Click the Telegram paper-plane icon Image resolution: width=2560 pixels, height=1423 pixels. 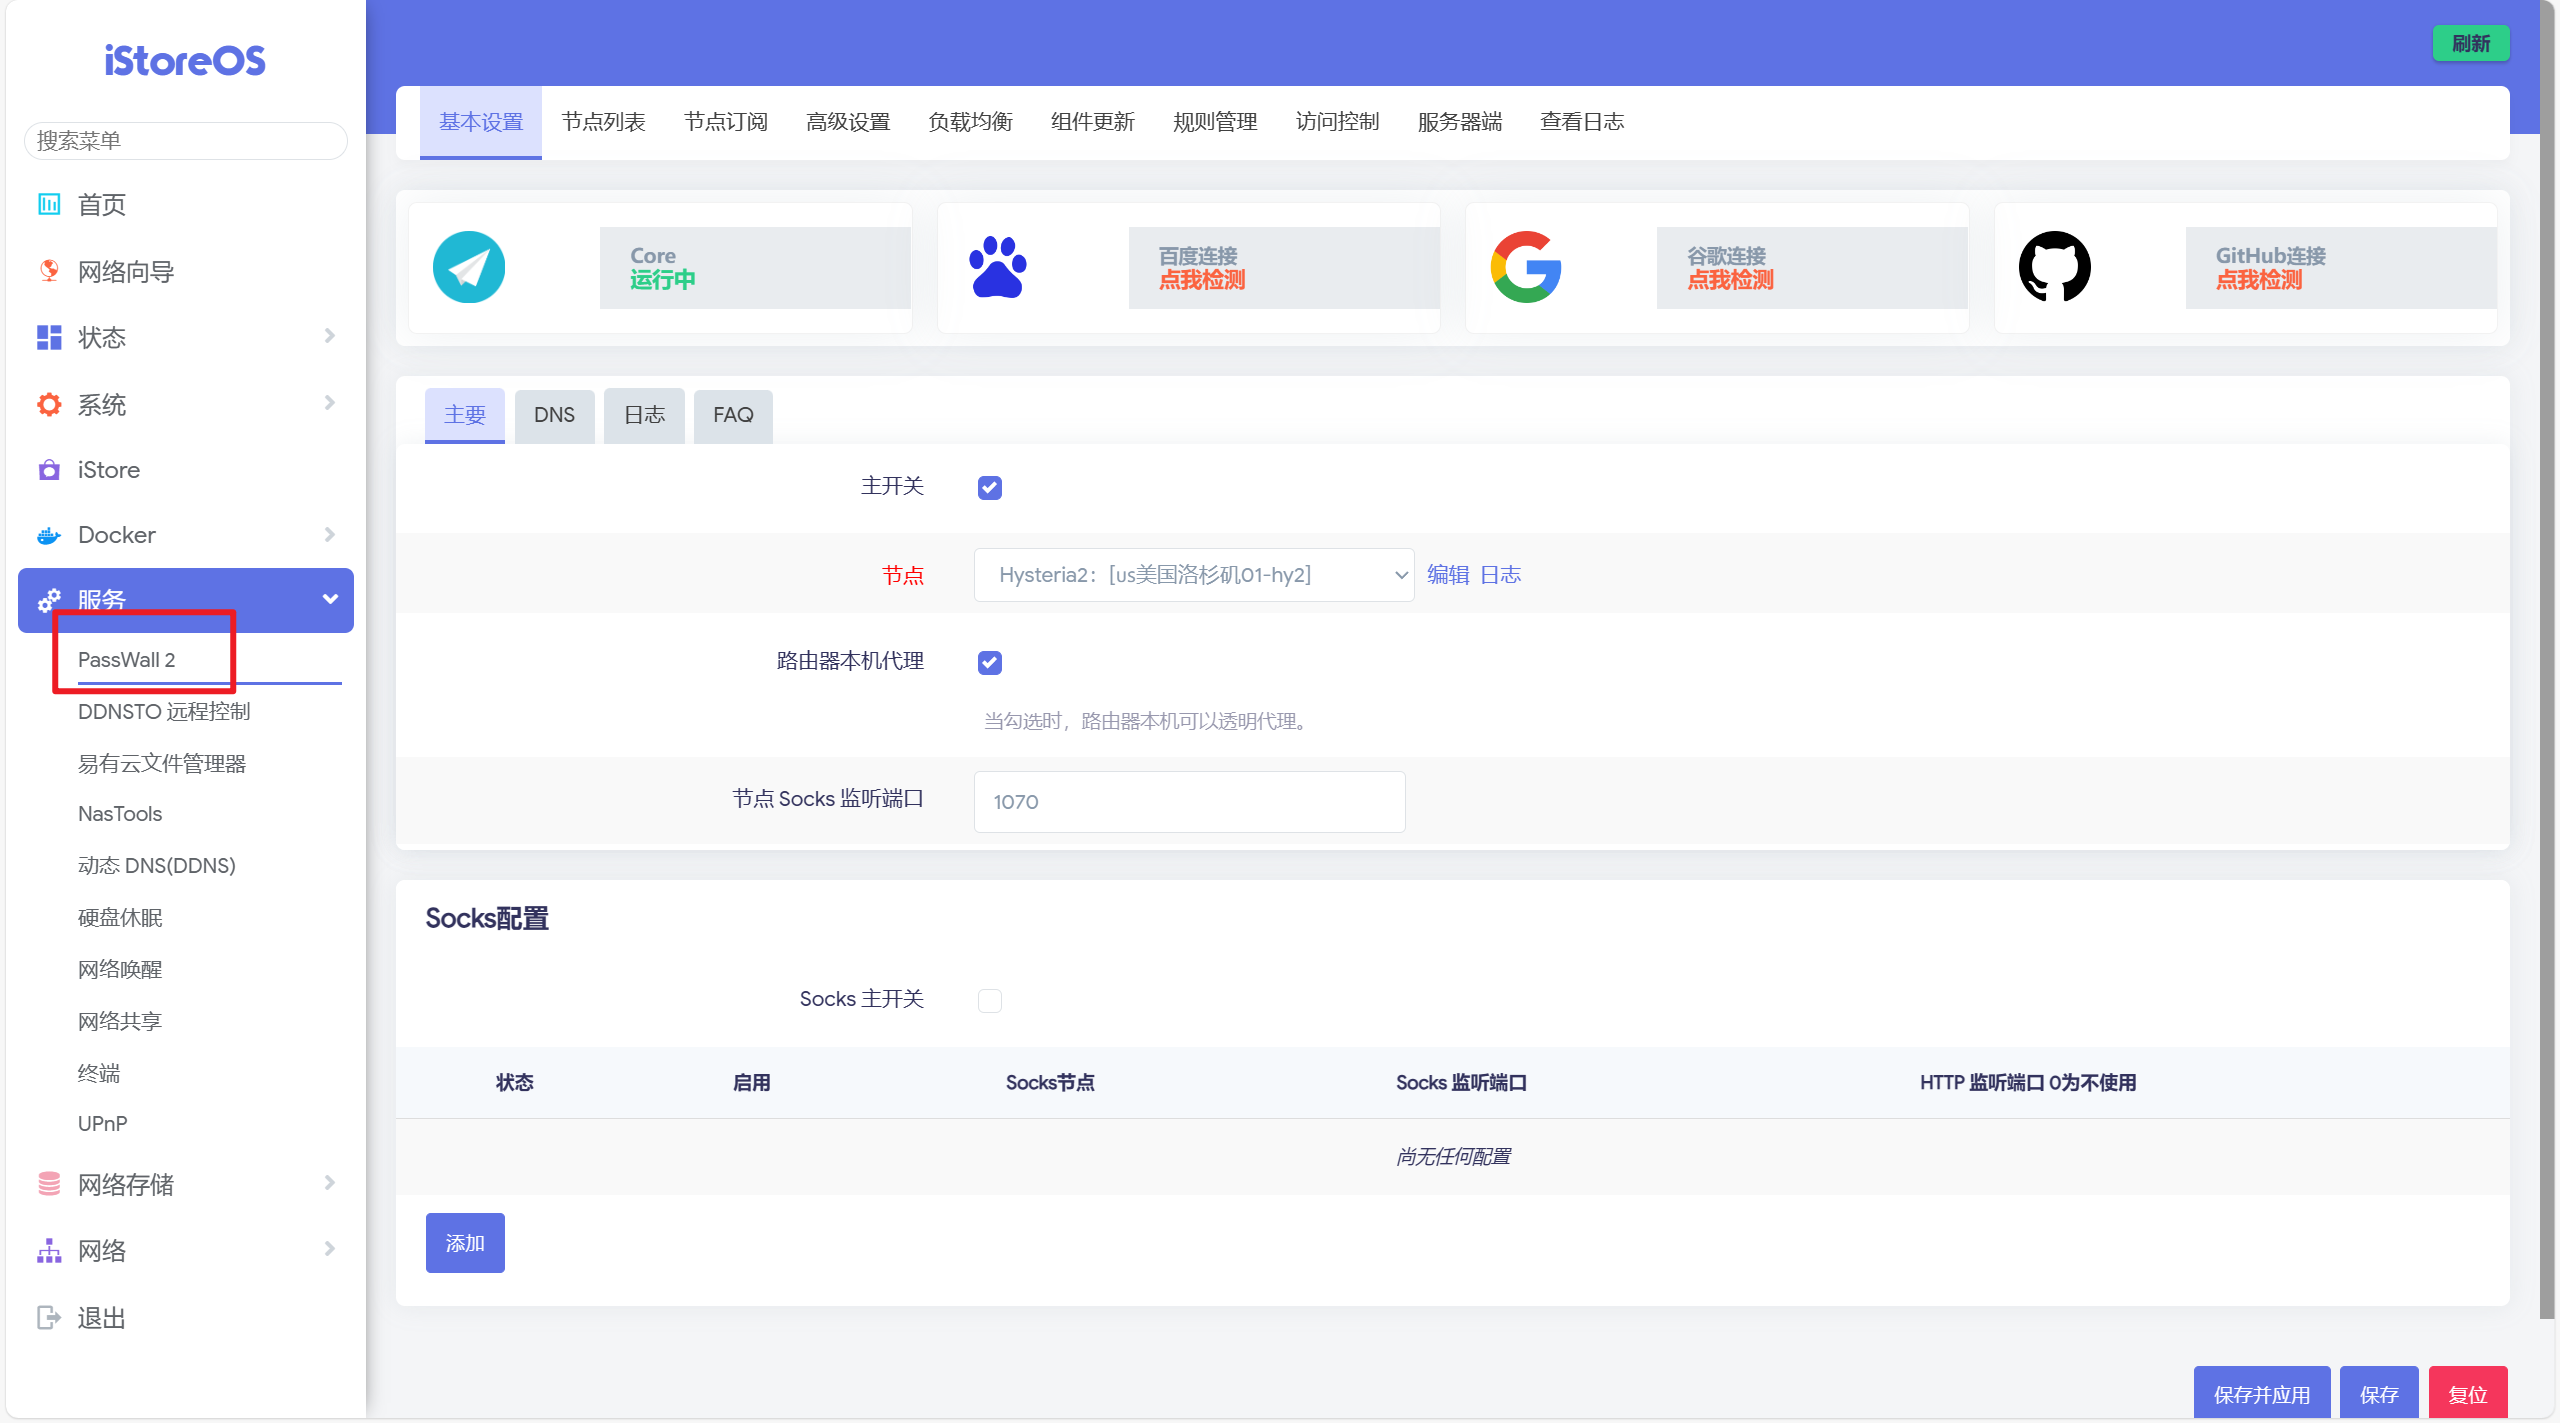468,267
